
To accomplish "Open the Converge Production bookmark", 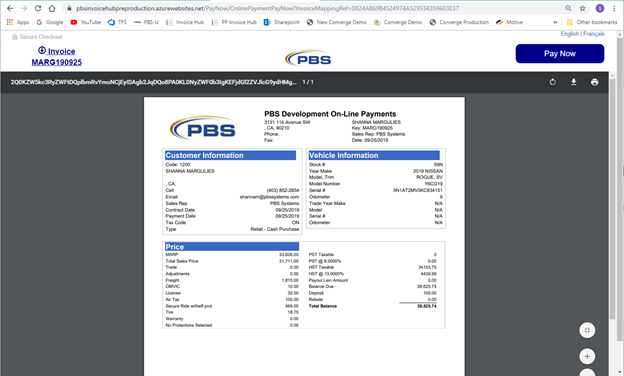I will 459,22.
